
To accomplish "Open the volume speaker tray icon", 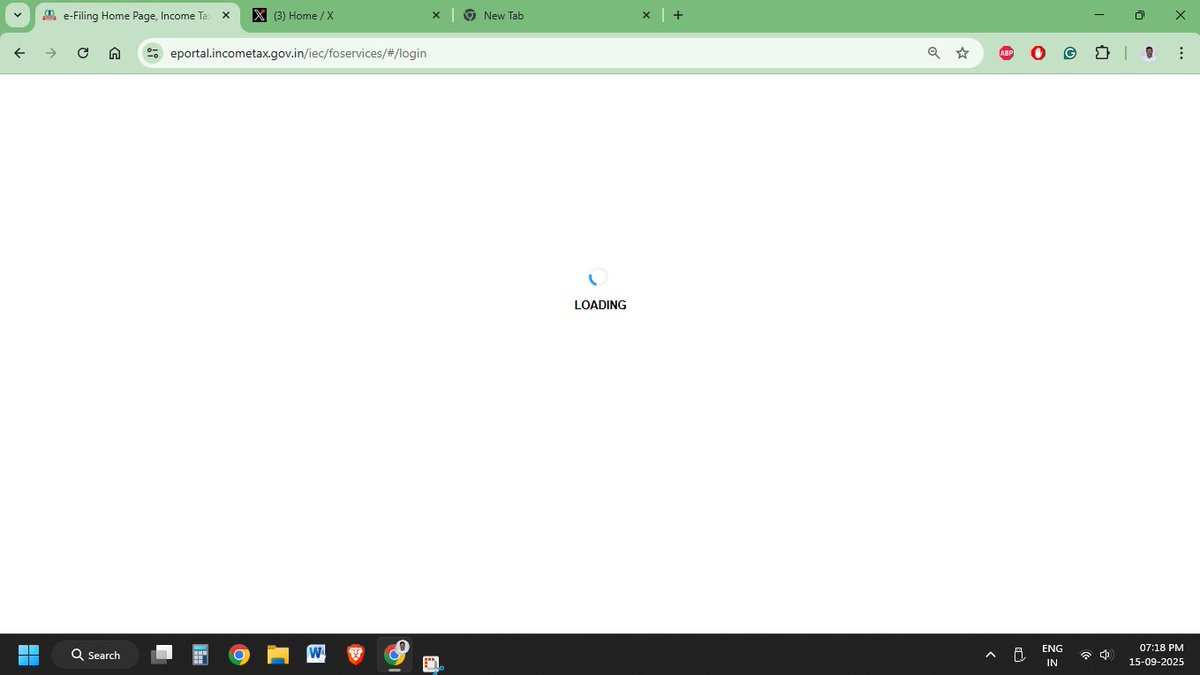I will pos(1106,655).
